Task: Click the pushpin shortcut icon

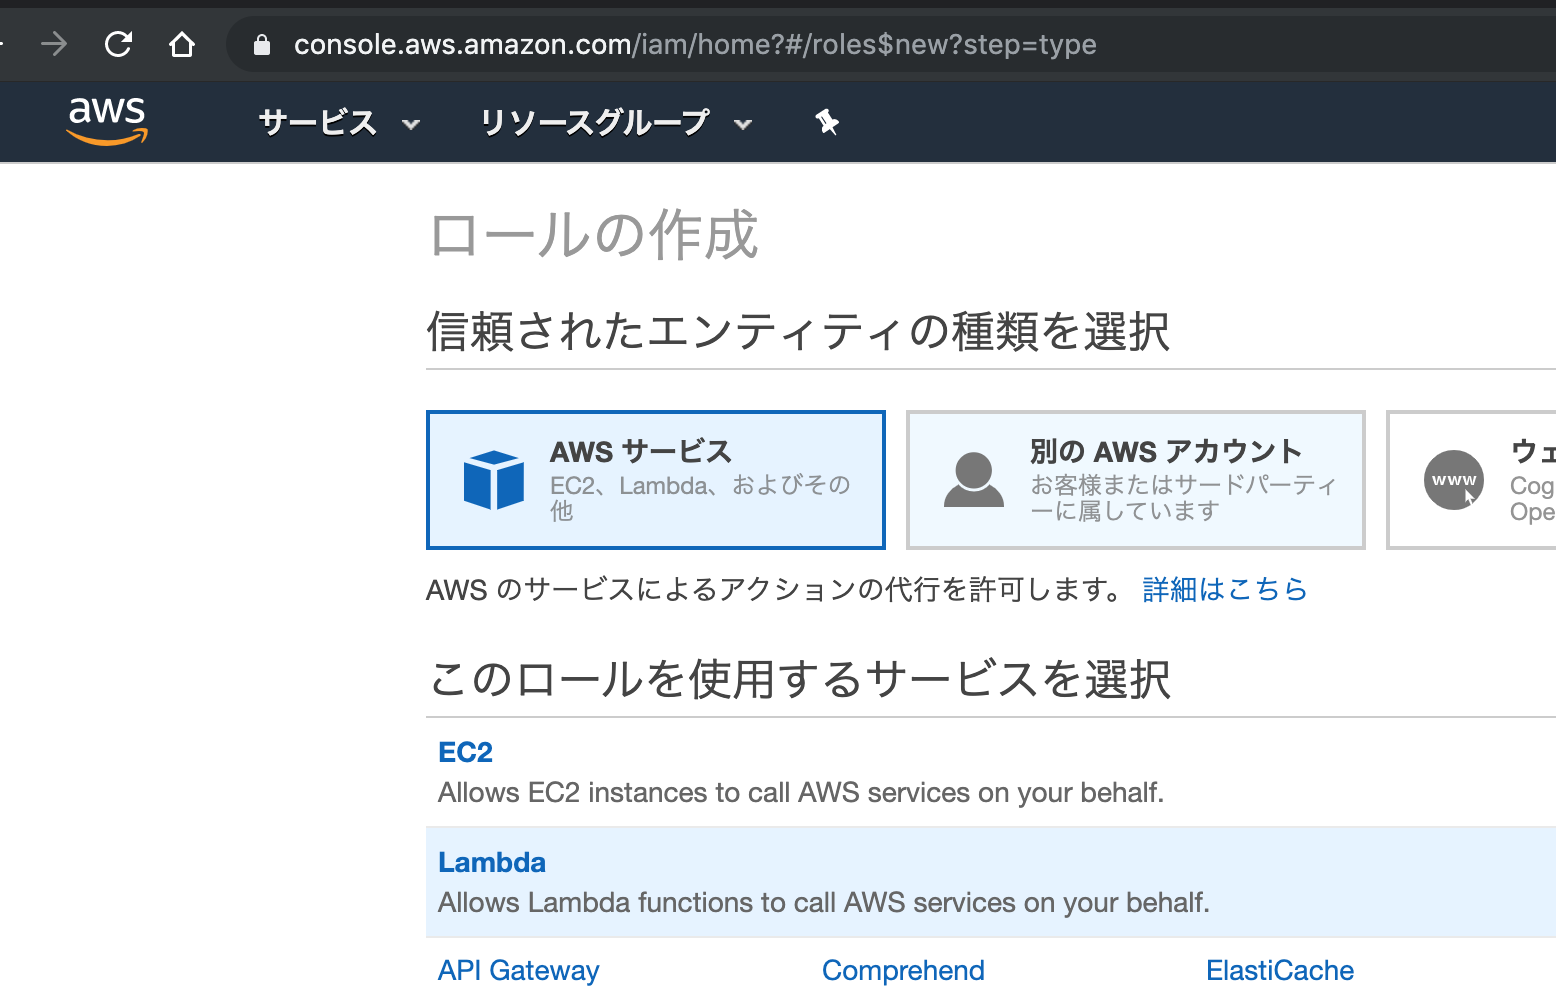Action: pos(827,123)
